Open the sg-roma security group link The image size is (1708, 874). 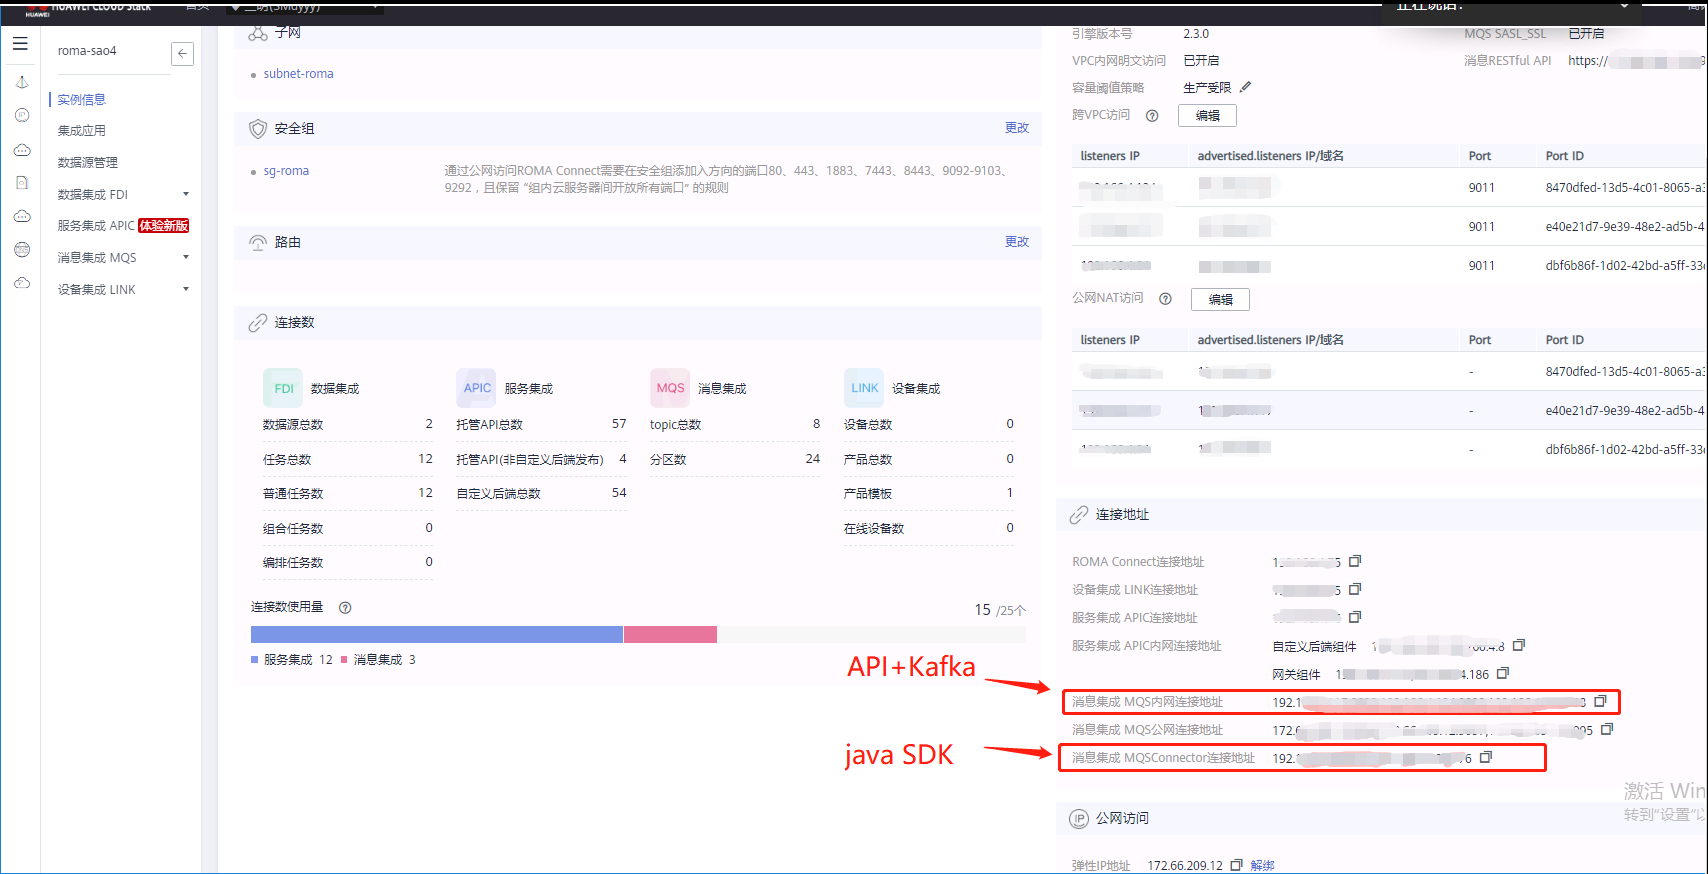pos(286,171)
